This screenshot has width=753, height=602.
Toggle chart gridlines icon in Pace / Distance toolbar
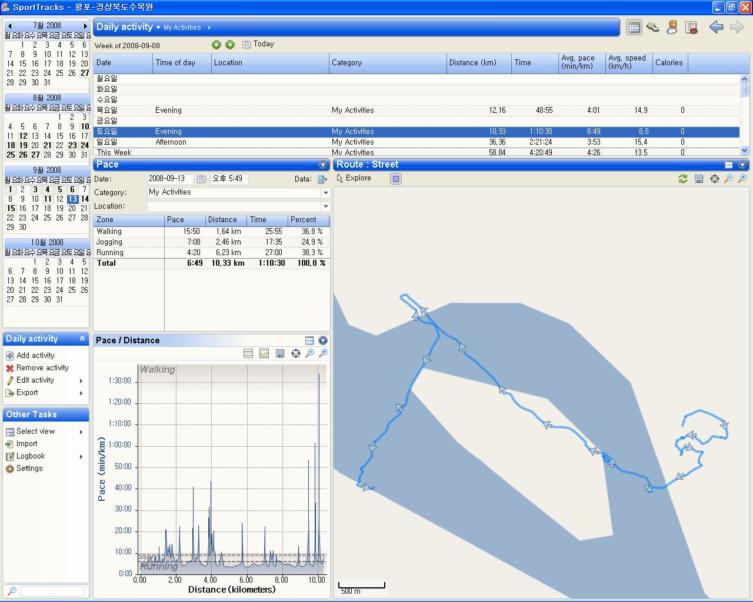click(248, 353)
